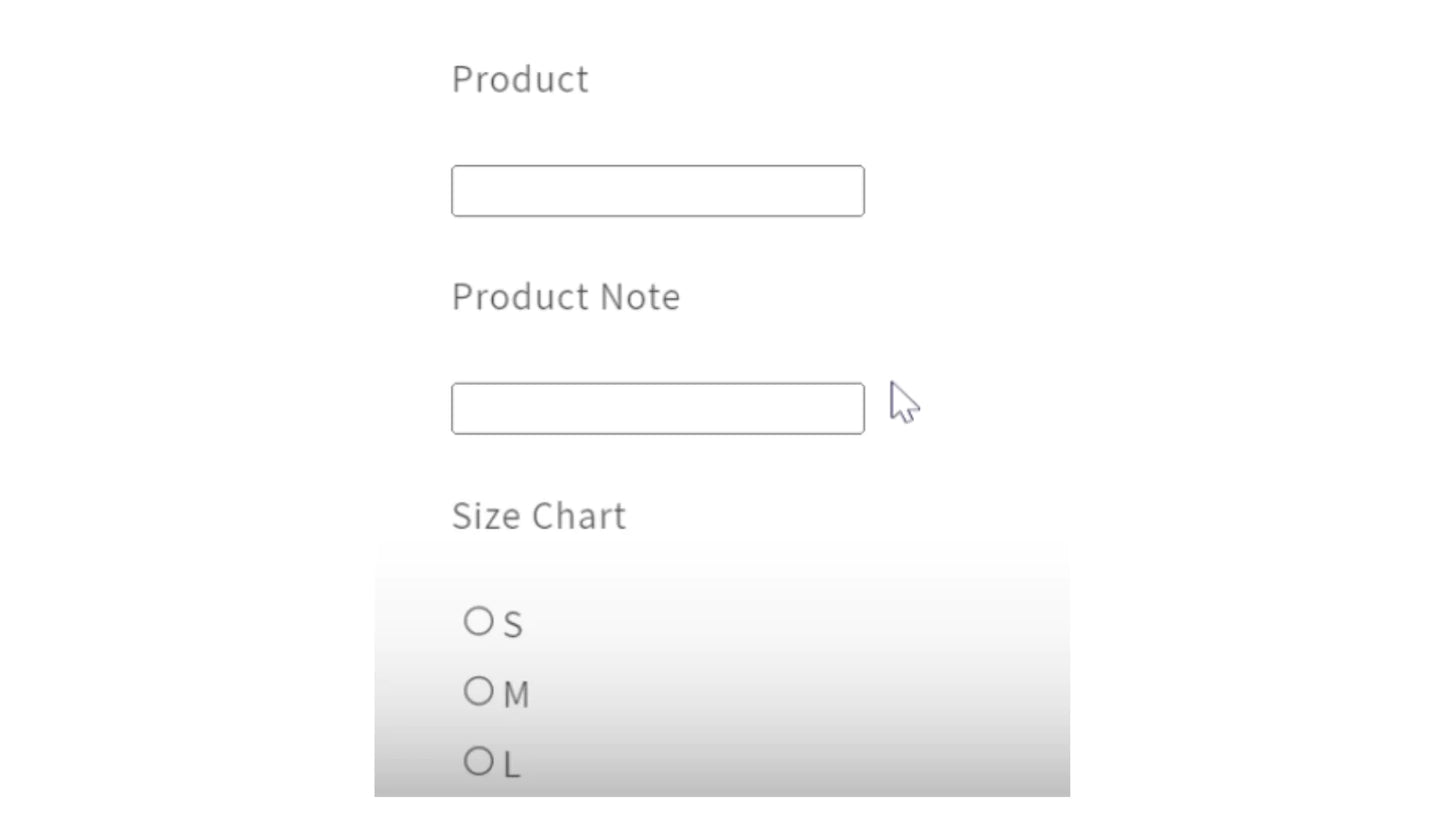Click the "L" option label text

(512, 765)
